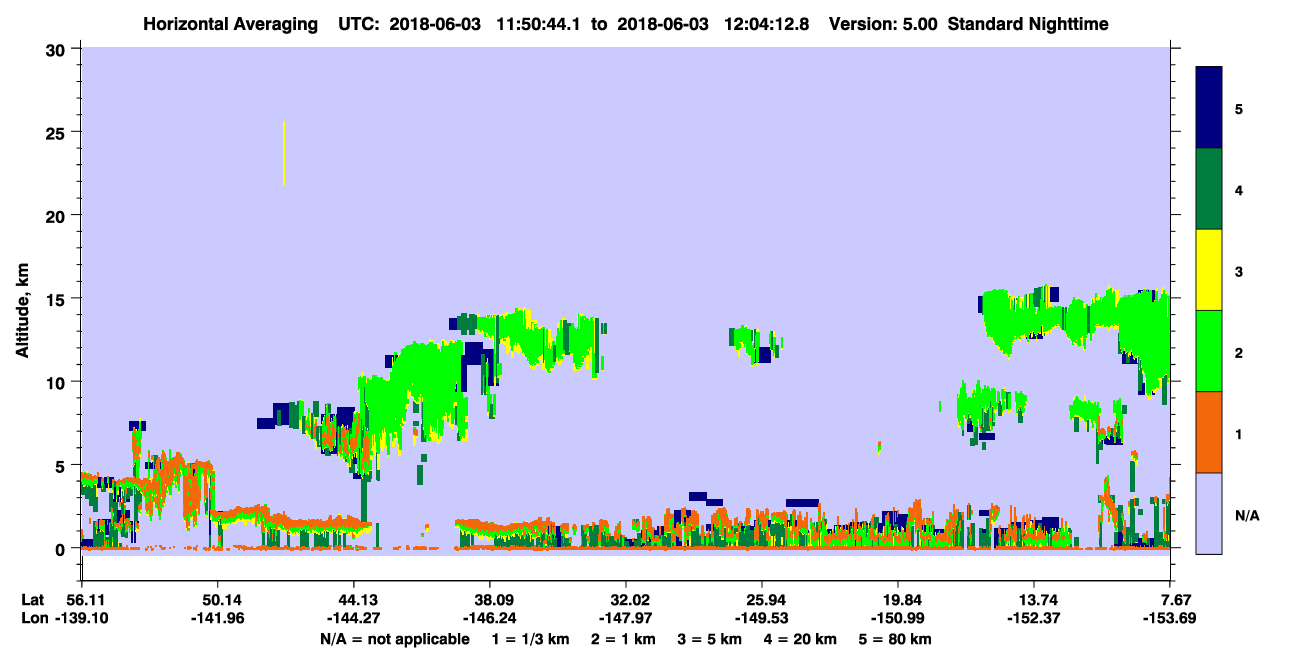Click the colorbar label 3
Viewport: 1300px width, 667px height.
[1239, 270]
